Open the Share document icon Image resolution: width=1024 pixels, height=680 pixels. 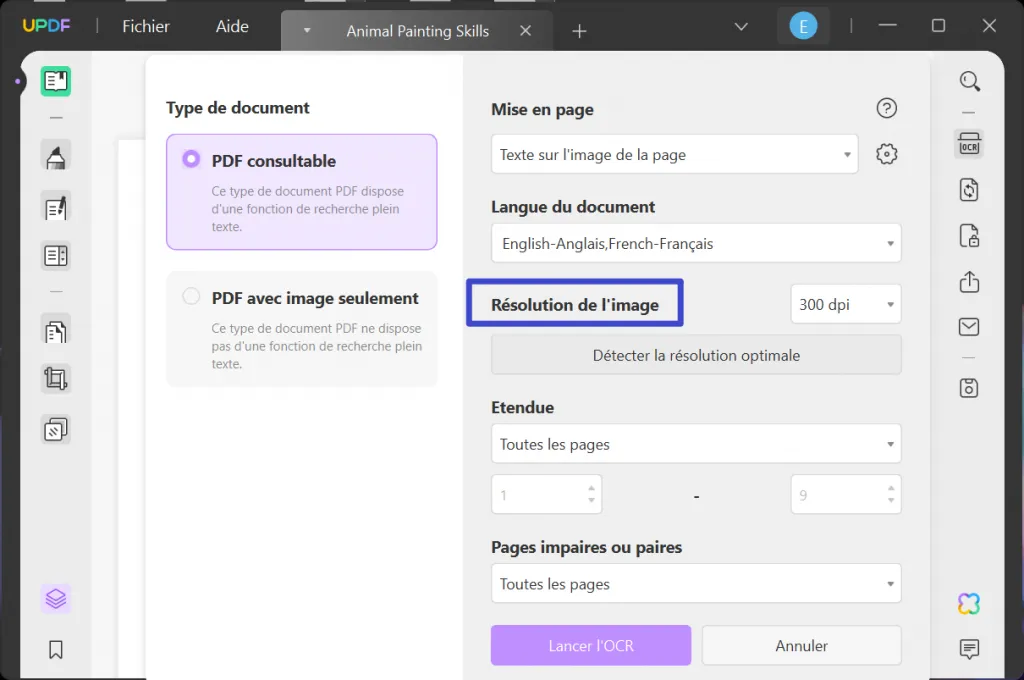969,282
